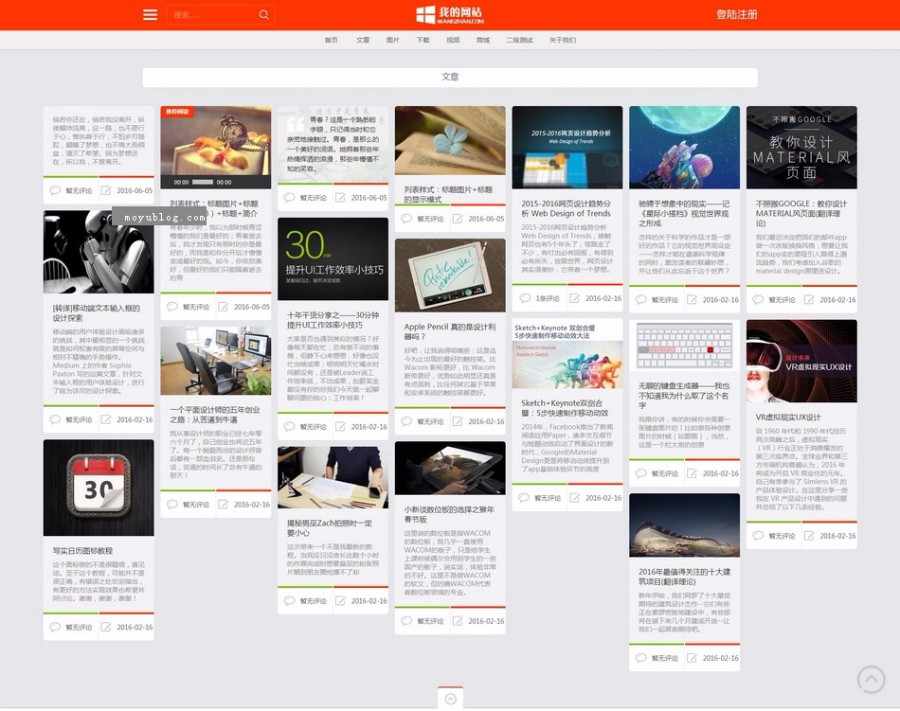Image resolution: width=900 pixels, height=711 pixels.
Task: Click 1条评论 on Web Design of Trends card
Action: (548, 298)
